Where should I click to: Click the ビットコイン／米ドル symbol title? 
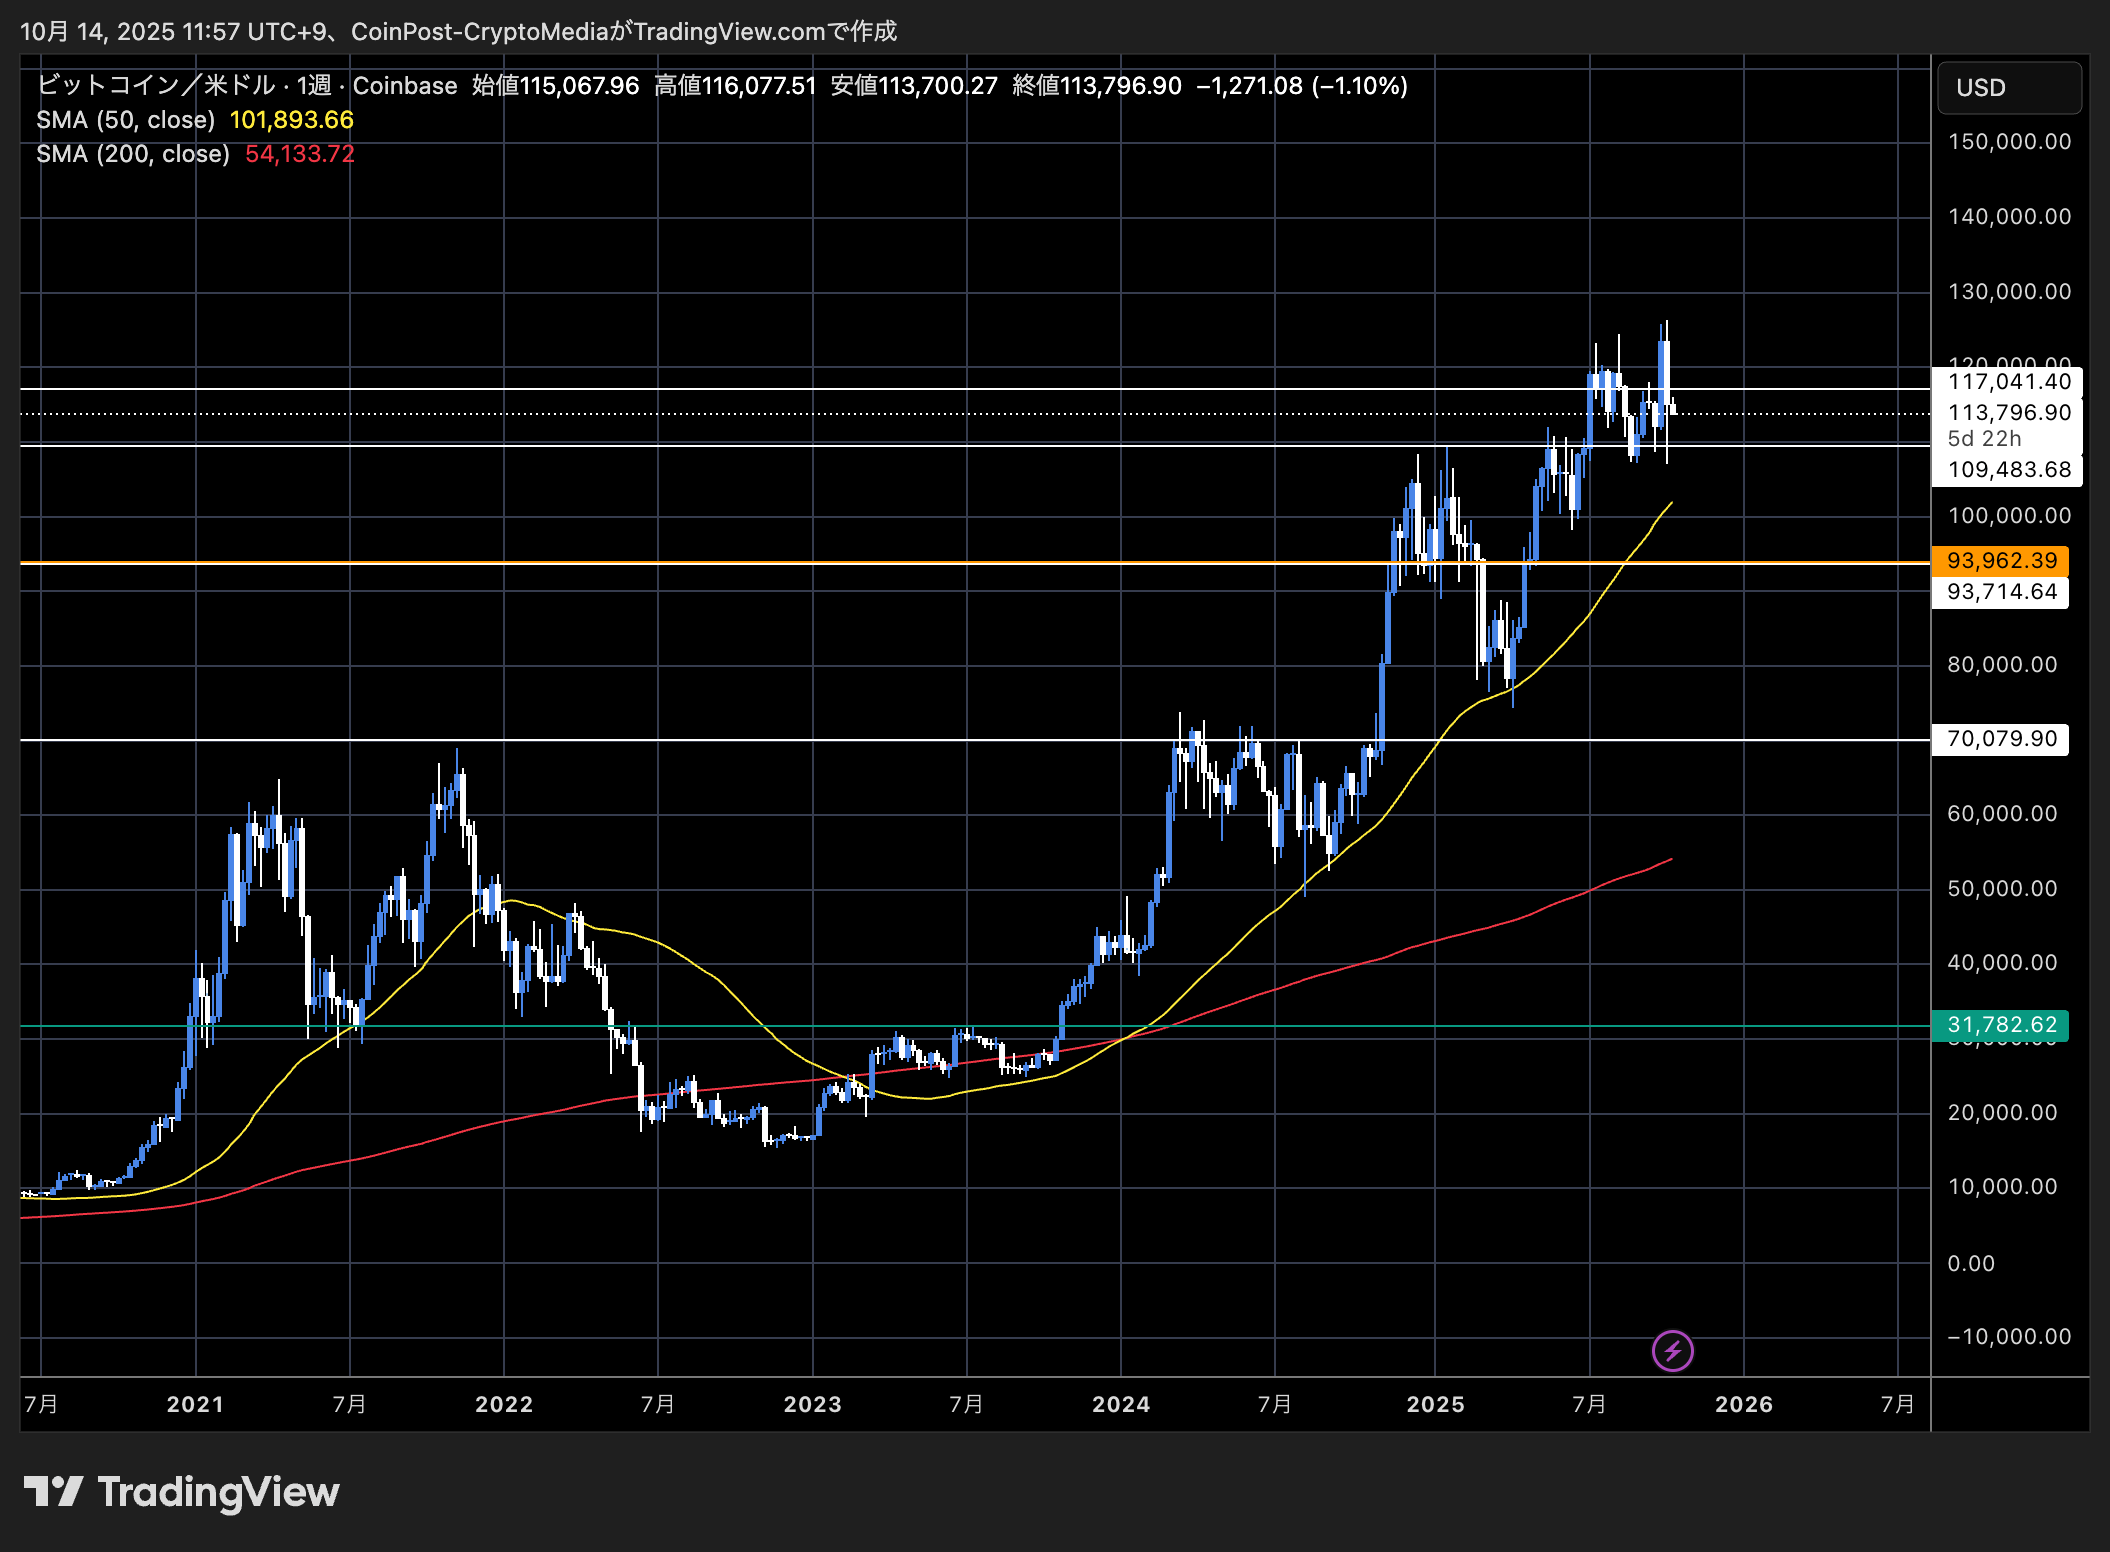pos(156,86)
